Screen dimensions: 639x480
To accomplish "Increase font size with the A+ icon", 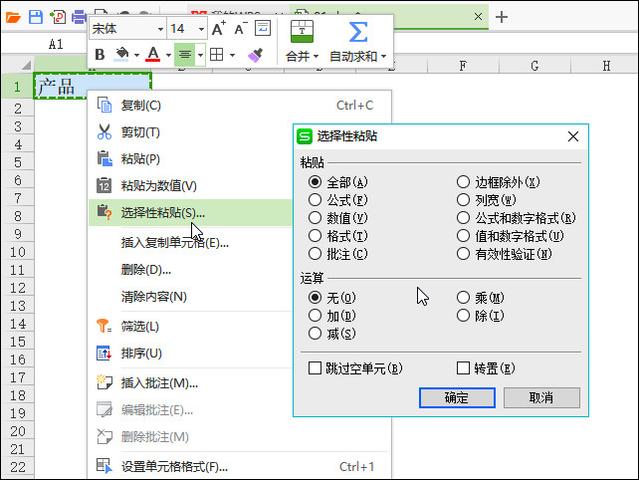I will pyautogui.click(x=219, y=29).
